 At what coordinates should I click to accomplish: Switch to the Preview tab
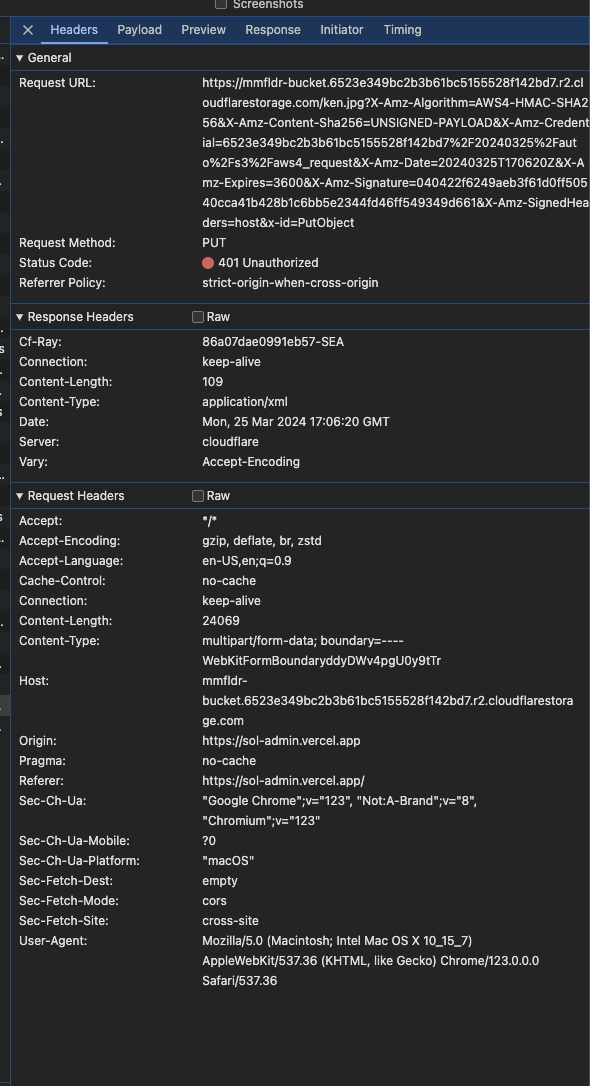click(203, 30)
